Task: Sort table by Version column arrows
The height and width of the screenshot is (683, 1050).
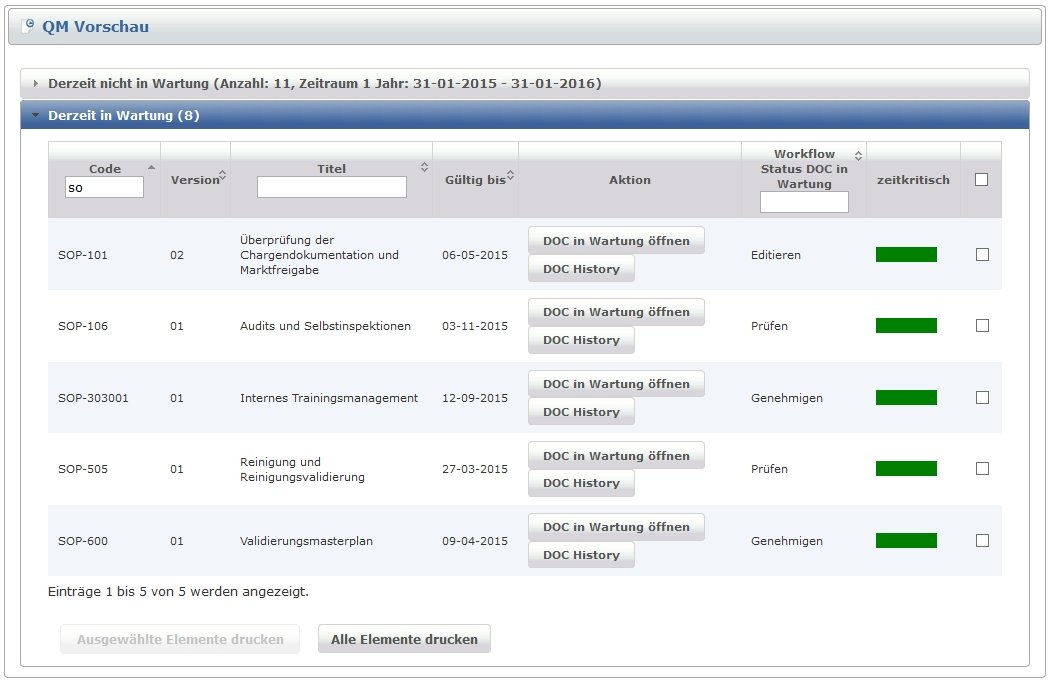Action: coord(222,175)
